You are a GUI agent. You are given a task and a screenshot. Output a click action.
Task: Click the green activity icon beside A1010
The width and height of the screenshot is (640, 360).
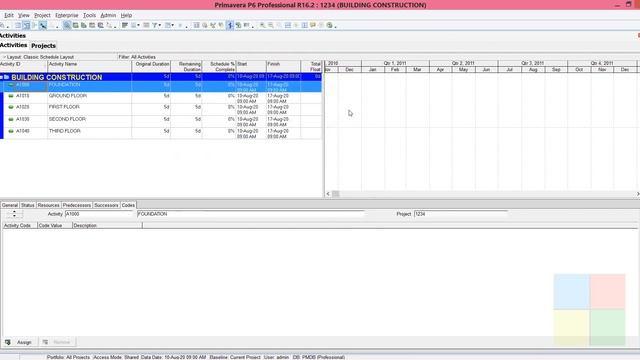point(11,96)
